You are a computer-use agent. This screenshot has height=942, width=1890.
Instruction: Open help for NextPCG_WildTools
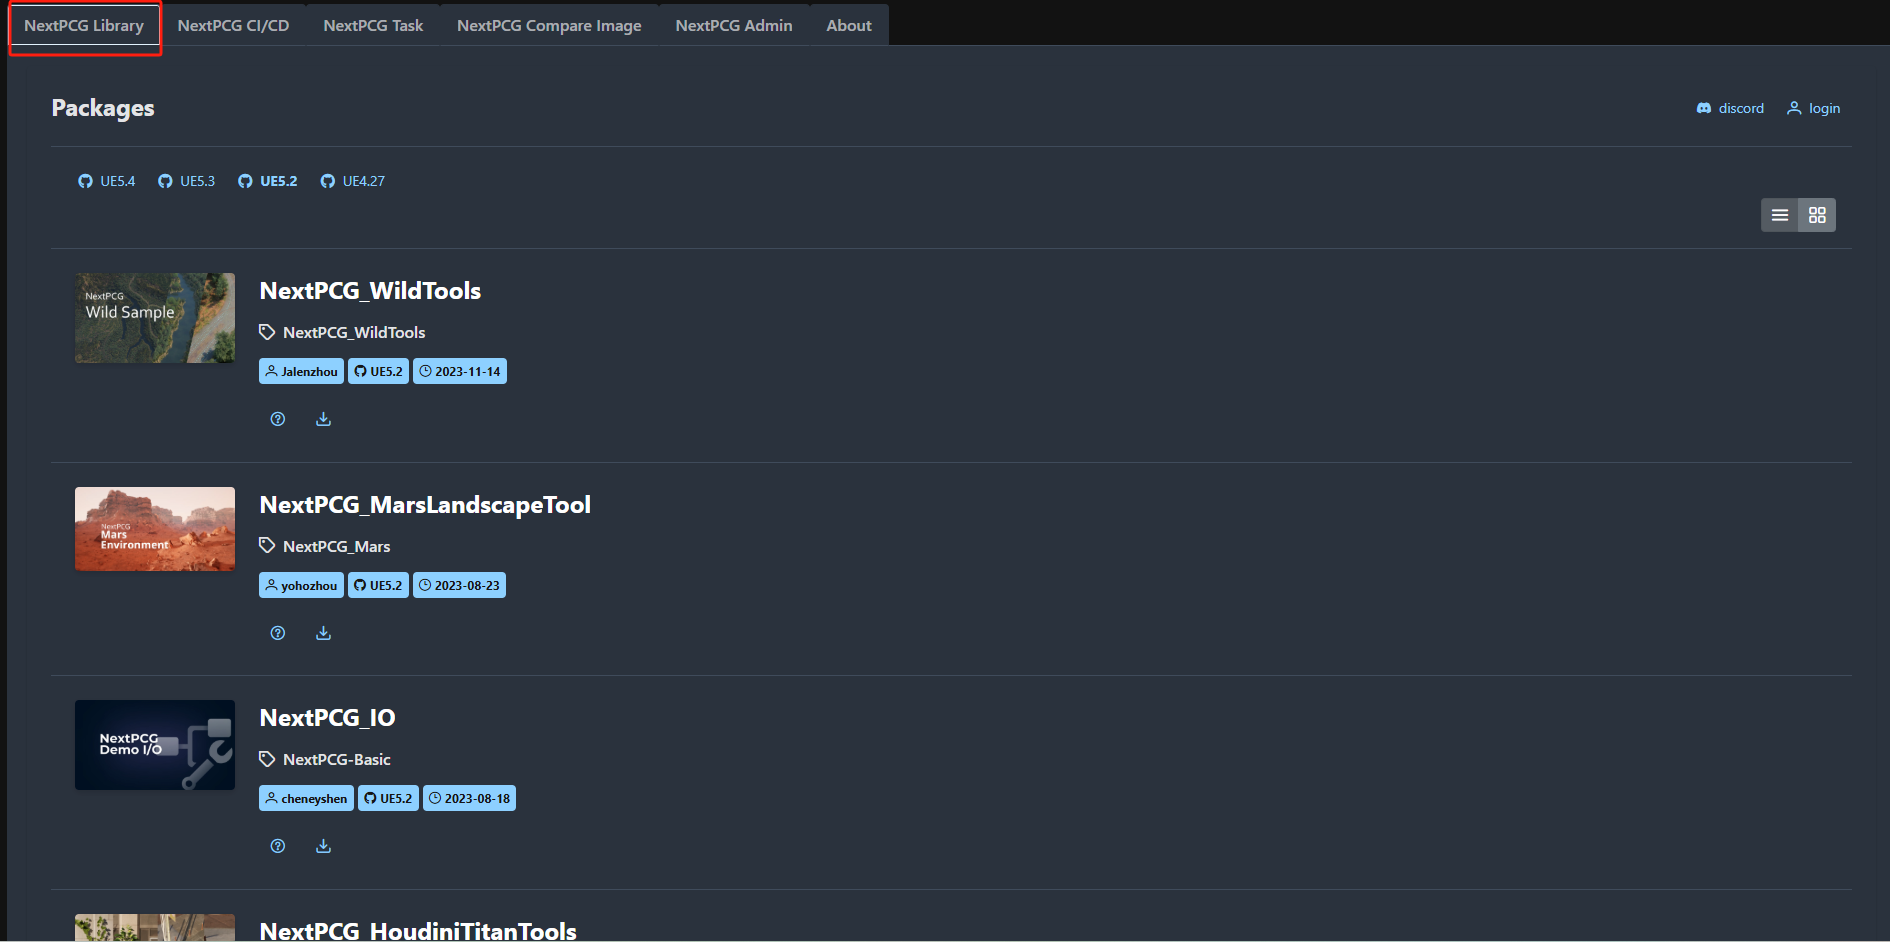[278, 419]
